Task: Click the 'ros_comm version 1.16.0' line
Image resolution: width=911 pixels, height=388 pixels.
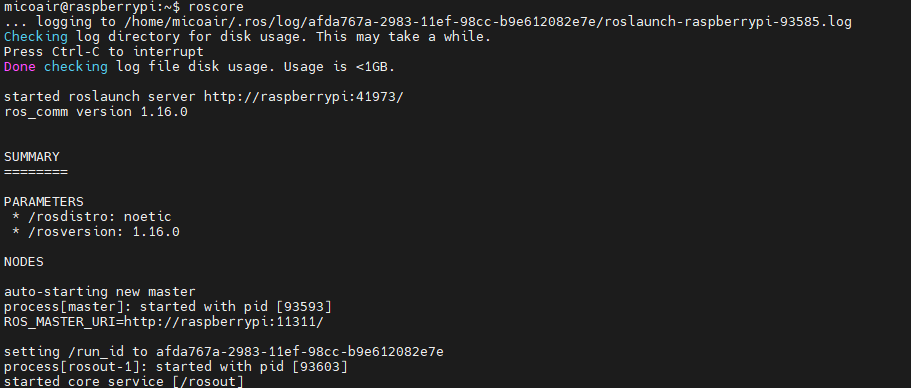Action: pyautogui.click(x=96, y=112)
